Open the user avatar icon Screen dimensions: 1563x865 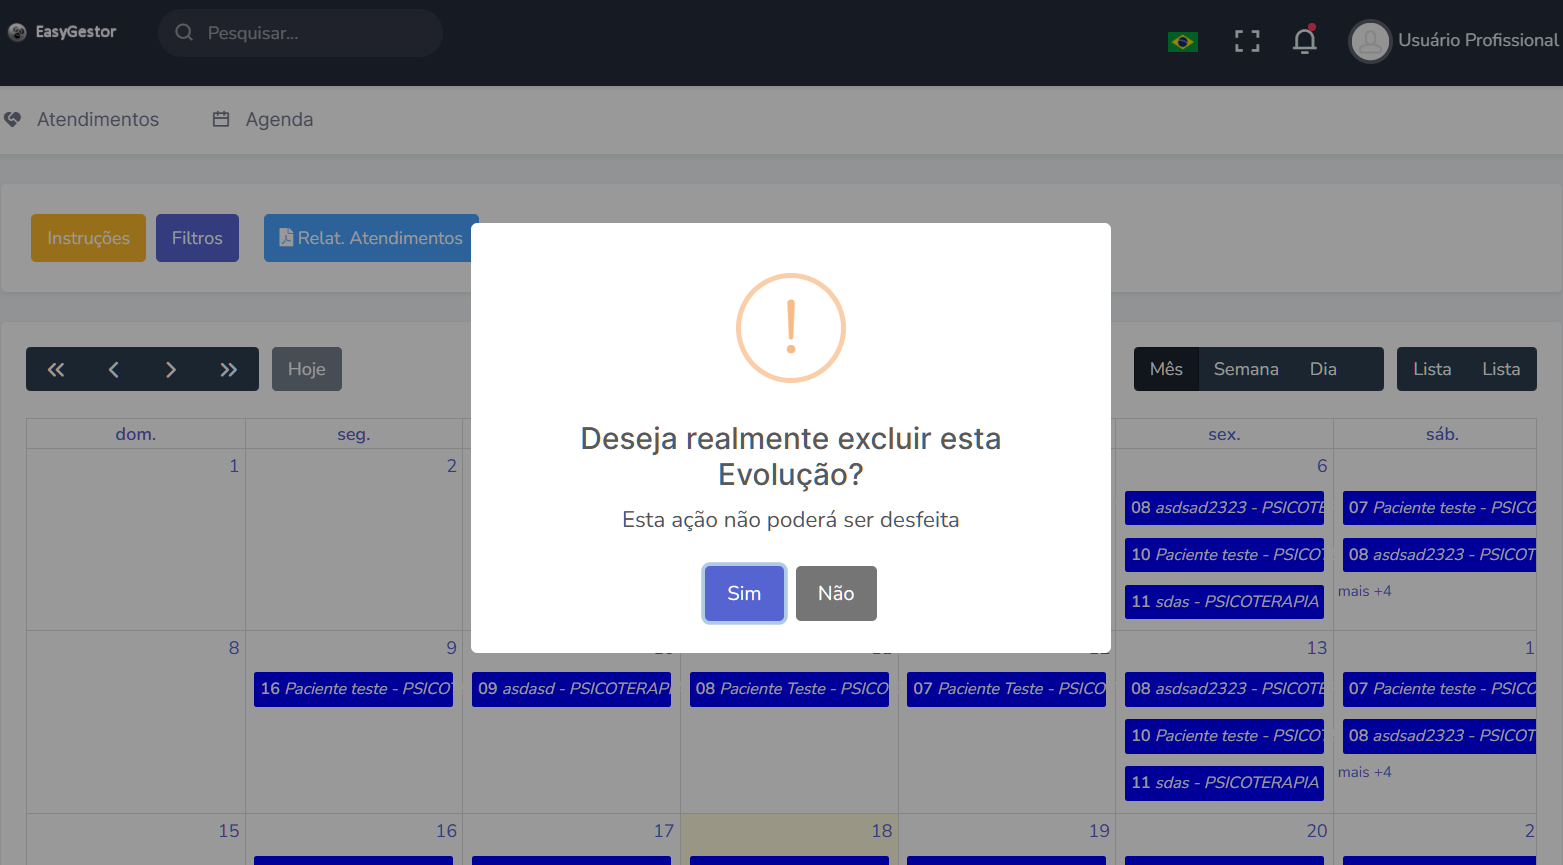coord(1370,42)
